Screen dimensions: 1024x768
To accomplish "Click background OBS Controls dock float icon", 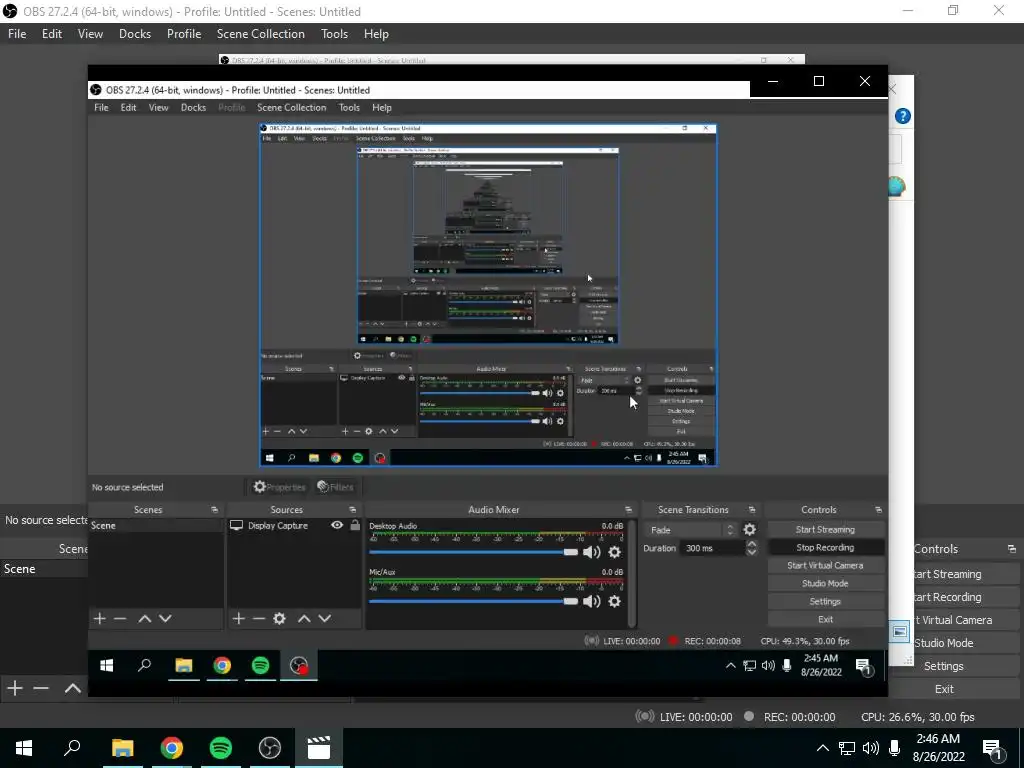I will point(1012,549).
